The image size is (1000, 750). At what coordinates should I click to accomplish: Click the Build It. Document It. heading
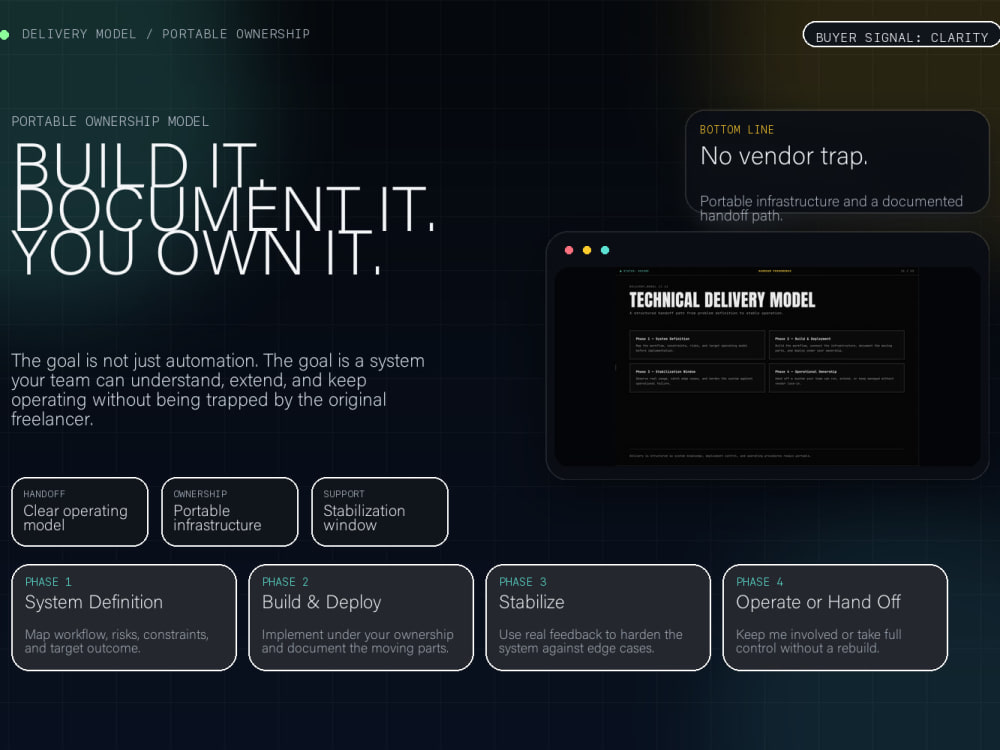(224, 209)
